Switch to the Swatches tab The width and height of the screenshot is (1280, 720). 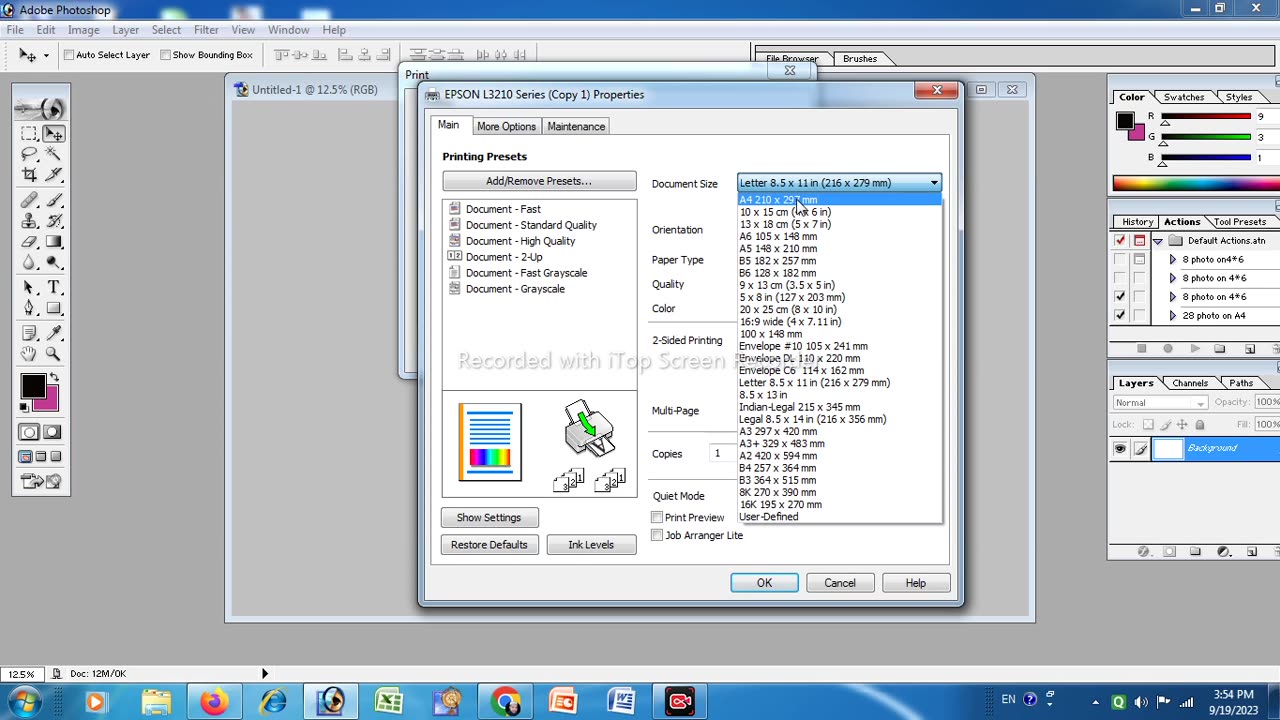coord(1184,97)
